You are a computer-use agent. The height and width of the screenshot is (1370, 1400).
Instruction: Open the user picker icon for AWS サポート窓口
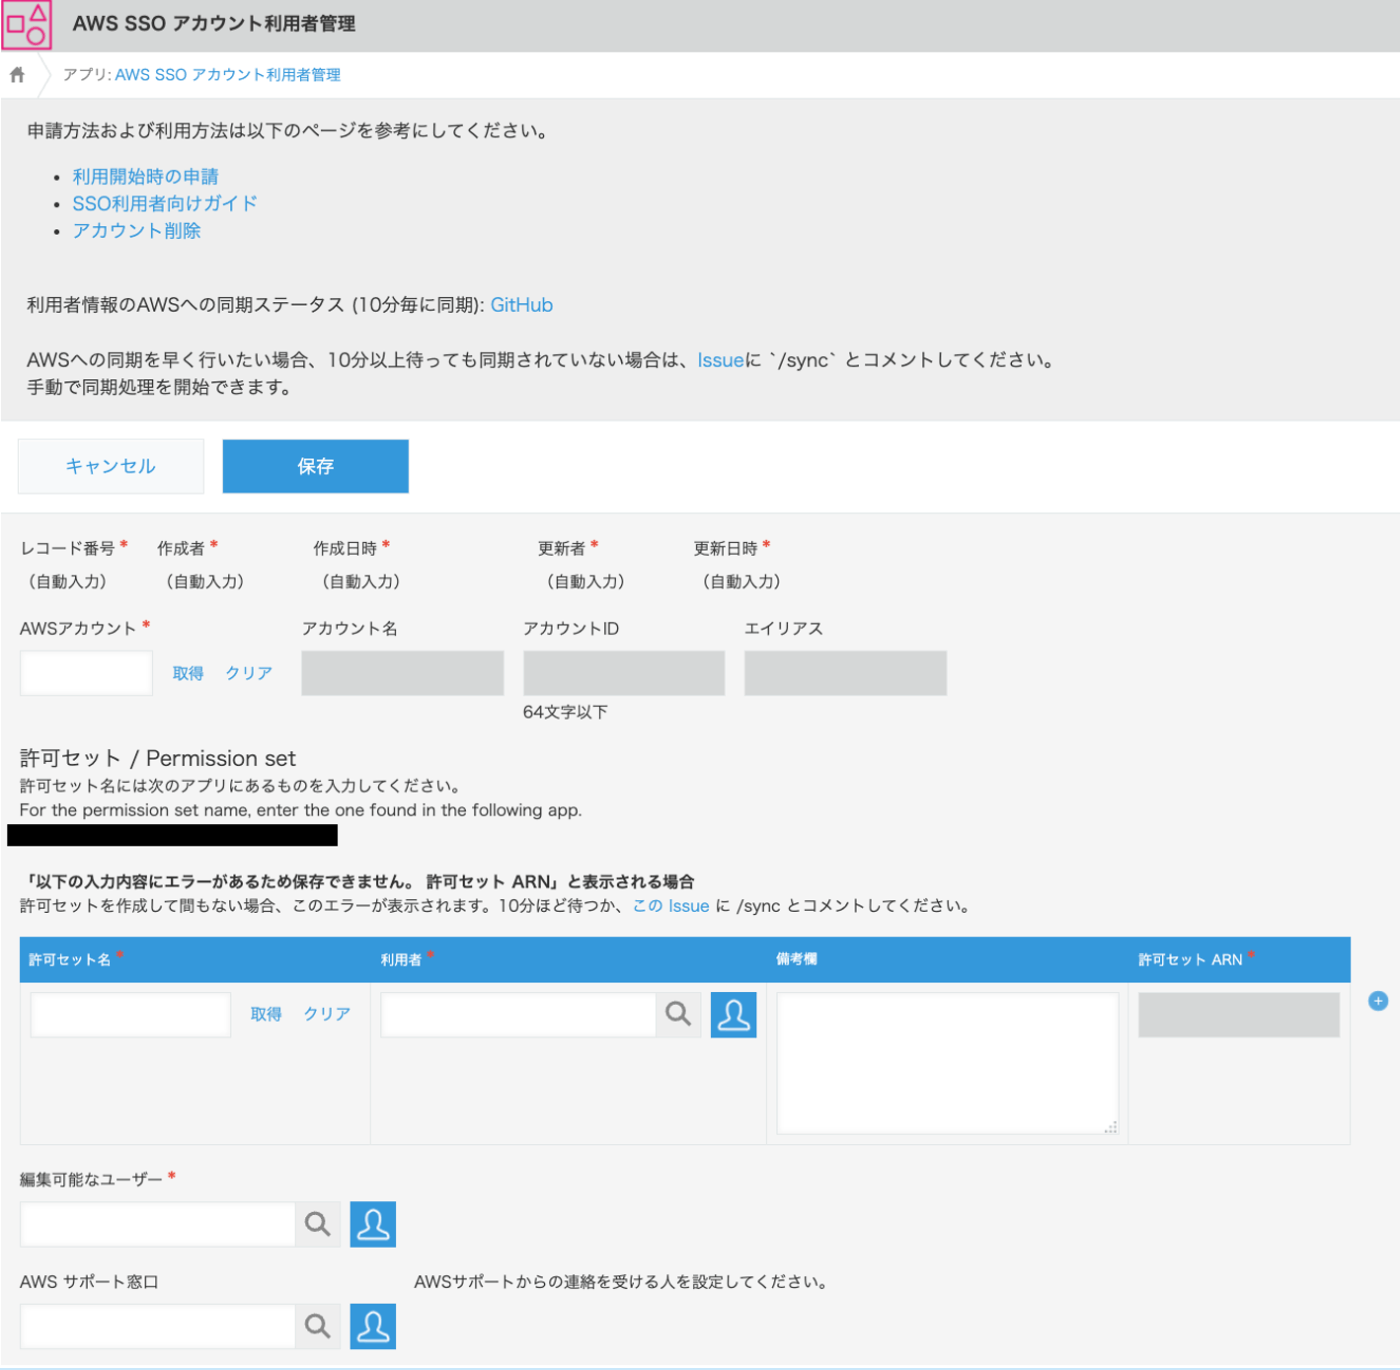click(x=373, y=1326)
